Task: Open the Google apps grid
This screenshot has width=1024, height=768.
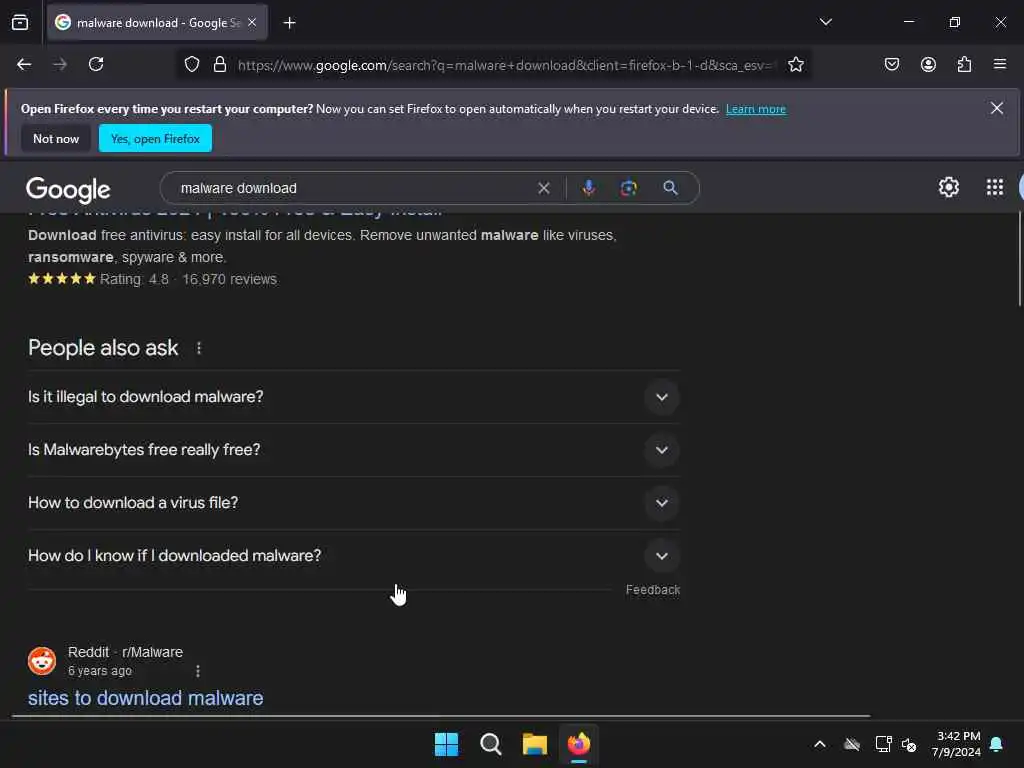Action: (995, 187)
